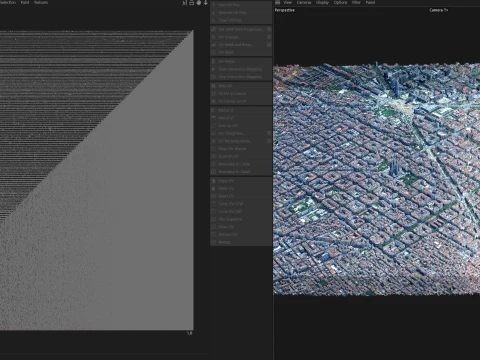Screen dimensions: 480x360
Task: Click the Perspective viewport label
Action: click(x=285, y=10)
